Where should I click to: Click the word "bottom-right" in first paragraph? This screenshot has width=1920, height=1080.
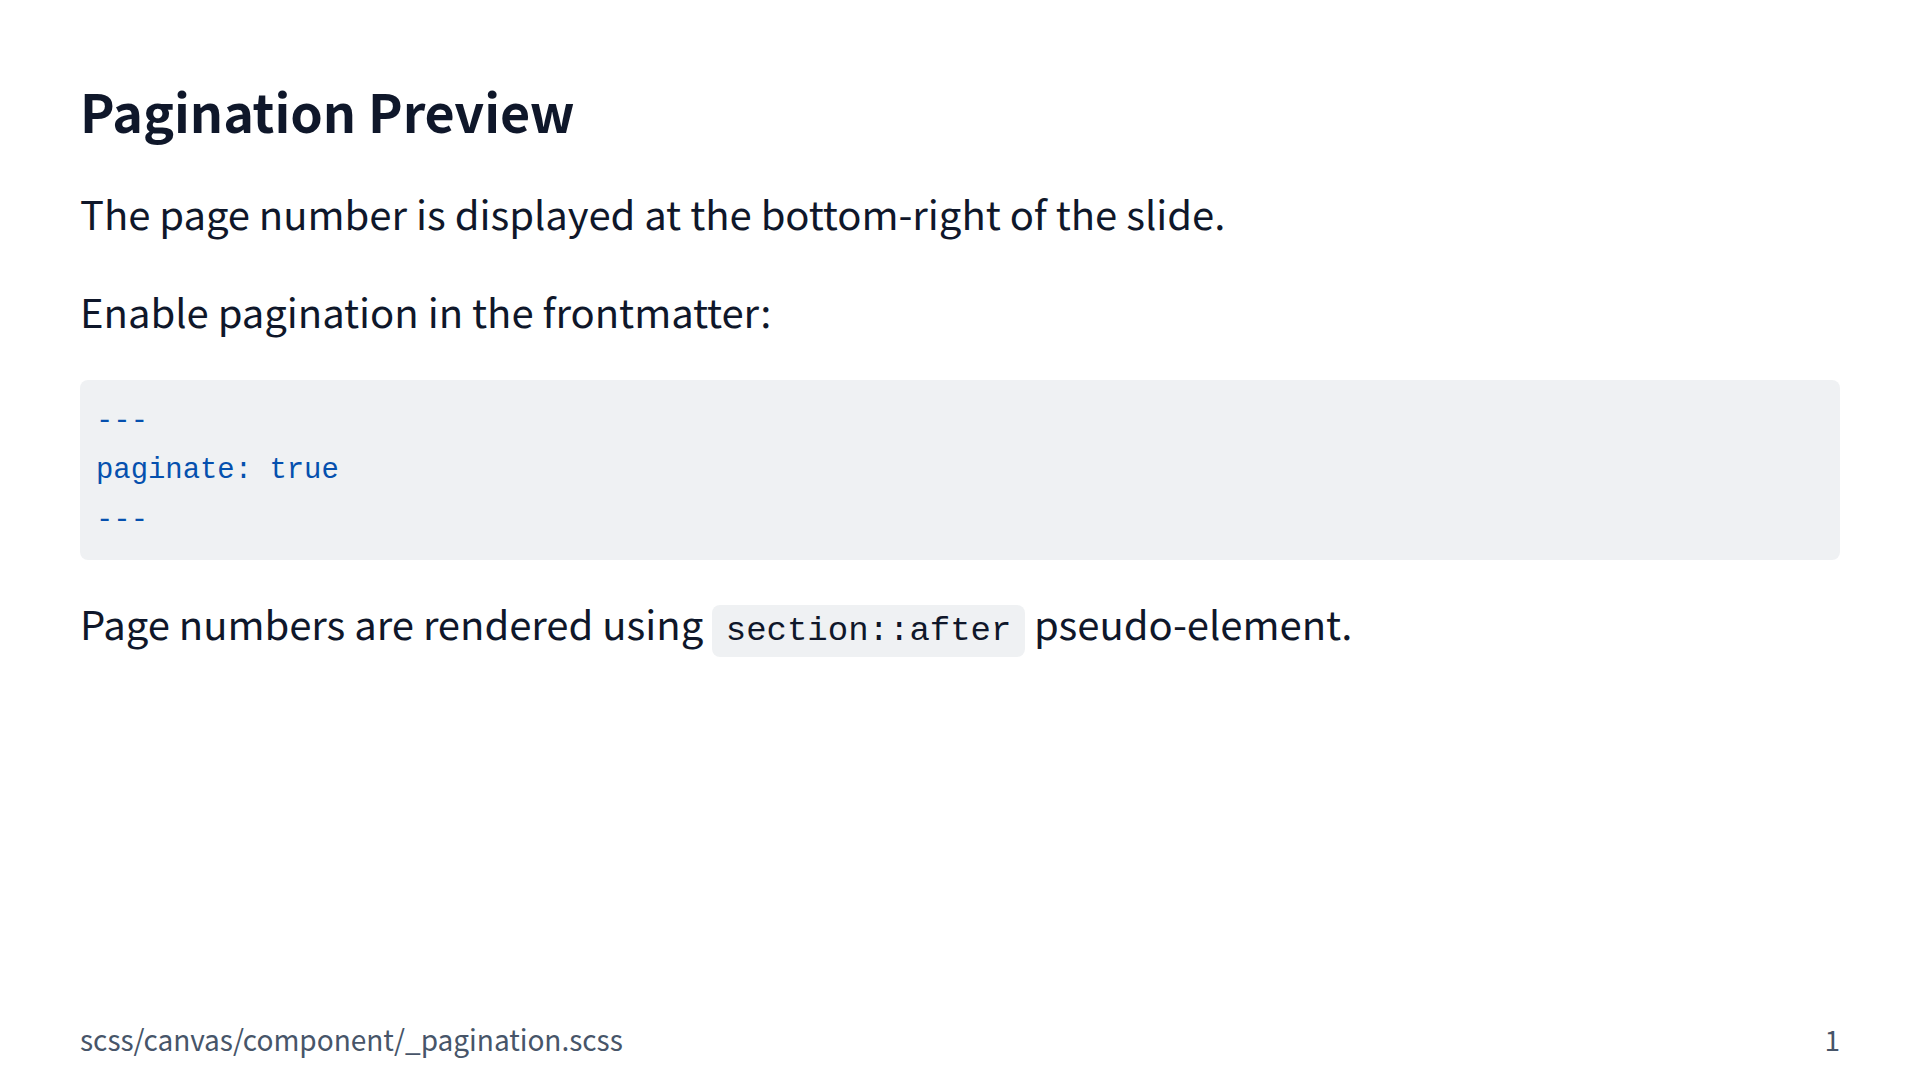(880, 216)
